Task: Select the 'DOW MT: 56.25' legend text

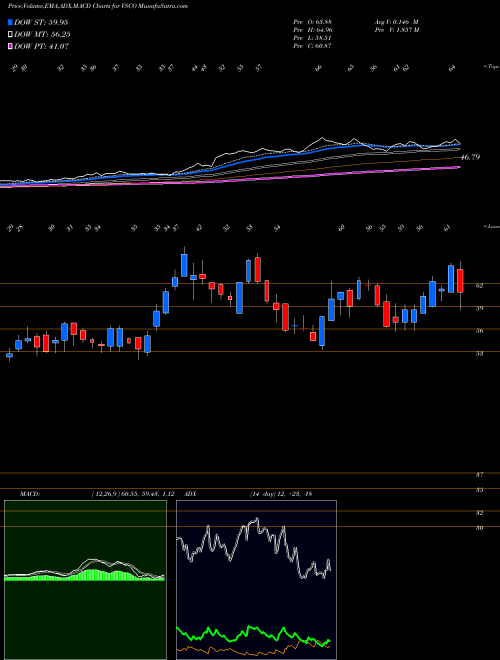Action: point(42,35)
